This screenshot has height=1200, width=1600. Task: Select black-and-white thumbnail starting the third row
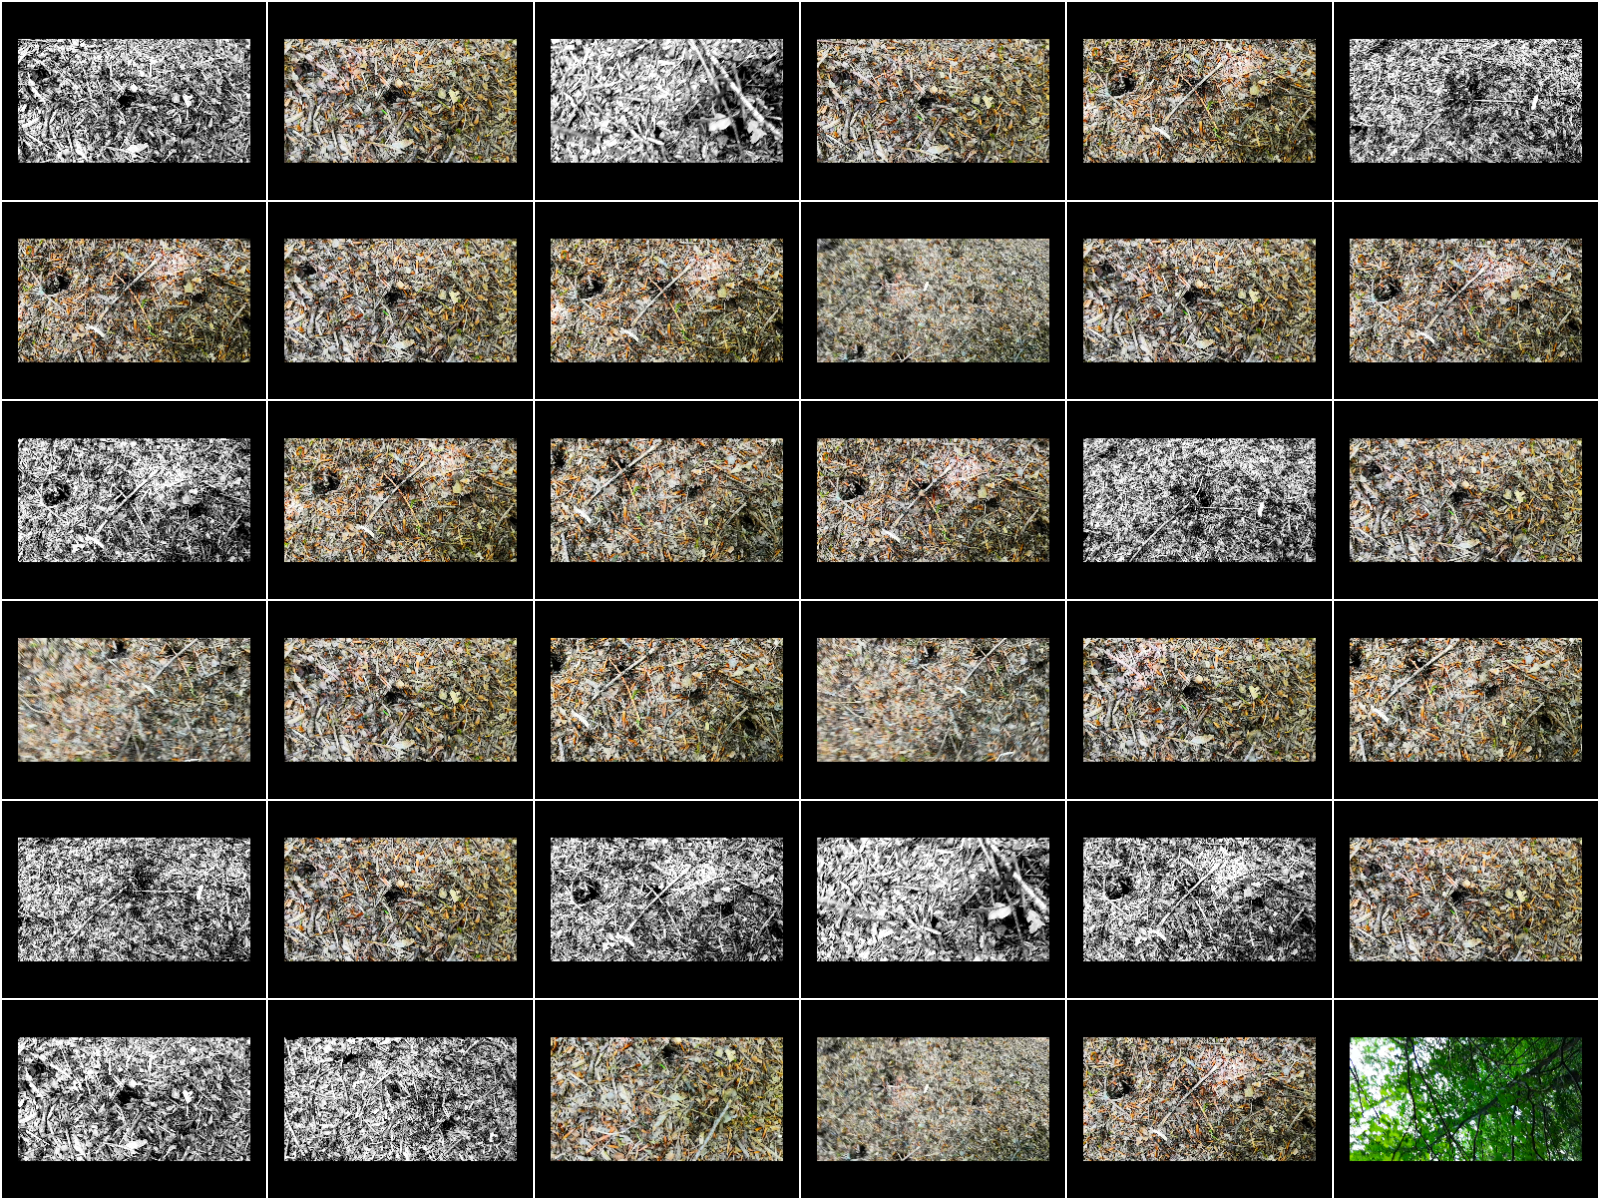134,500
